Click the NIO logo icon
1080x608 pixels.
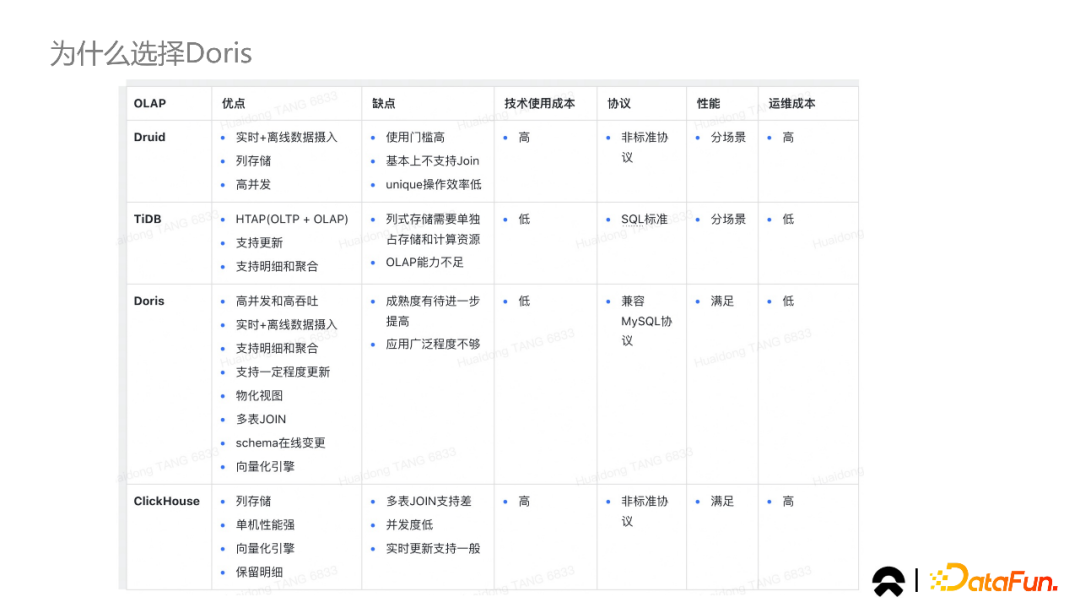[x=889, y=581]
